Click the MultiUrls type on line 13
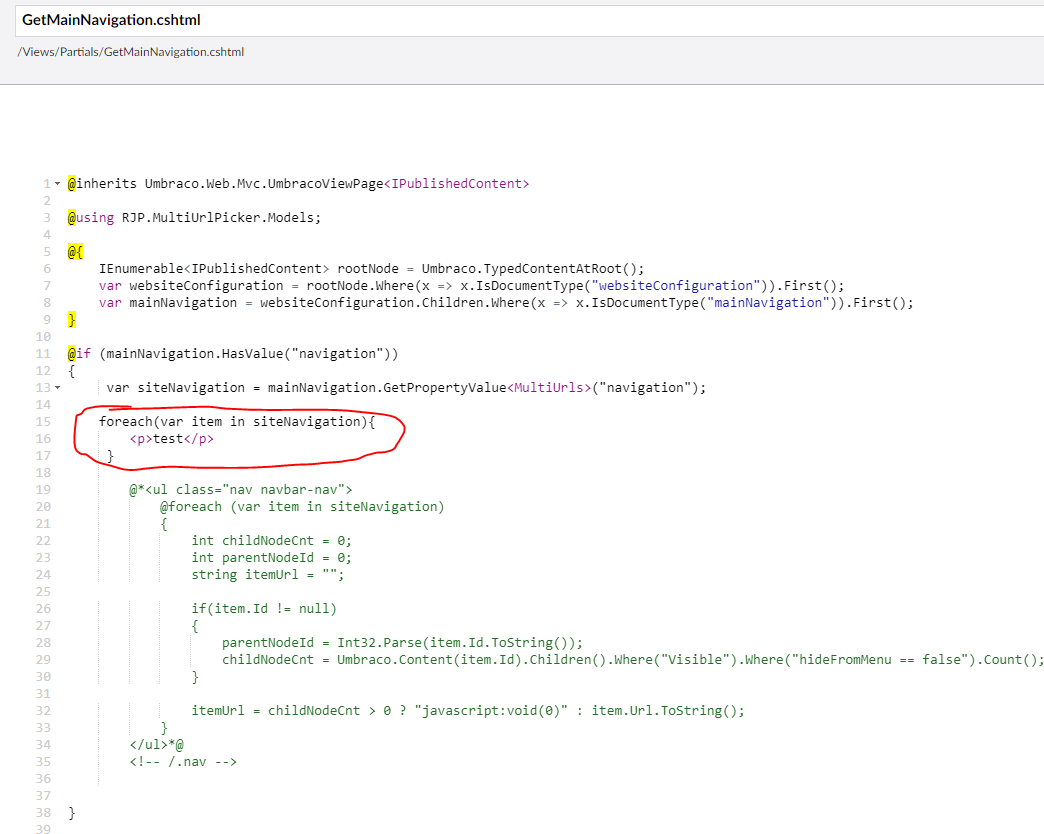Viewport: 1044px width, 834px height. pos(549,387)
